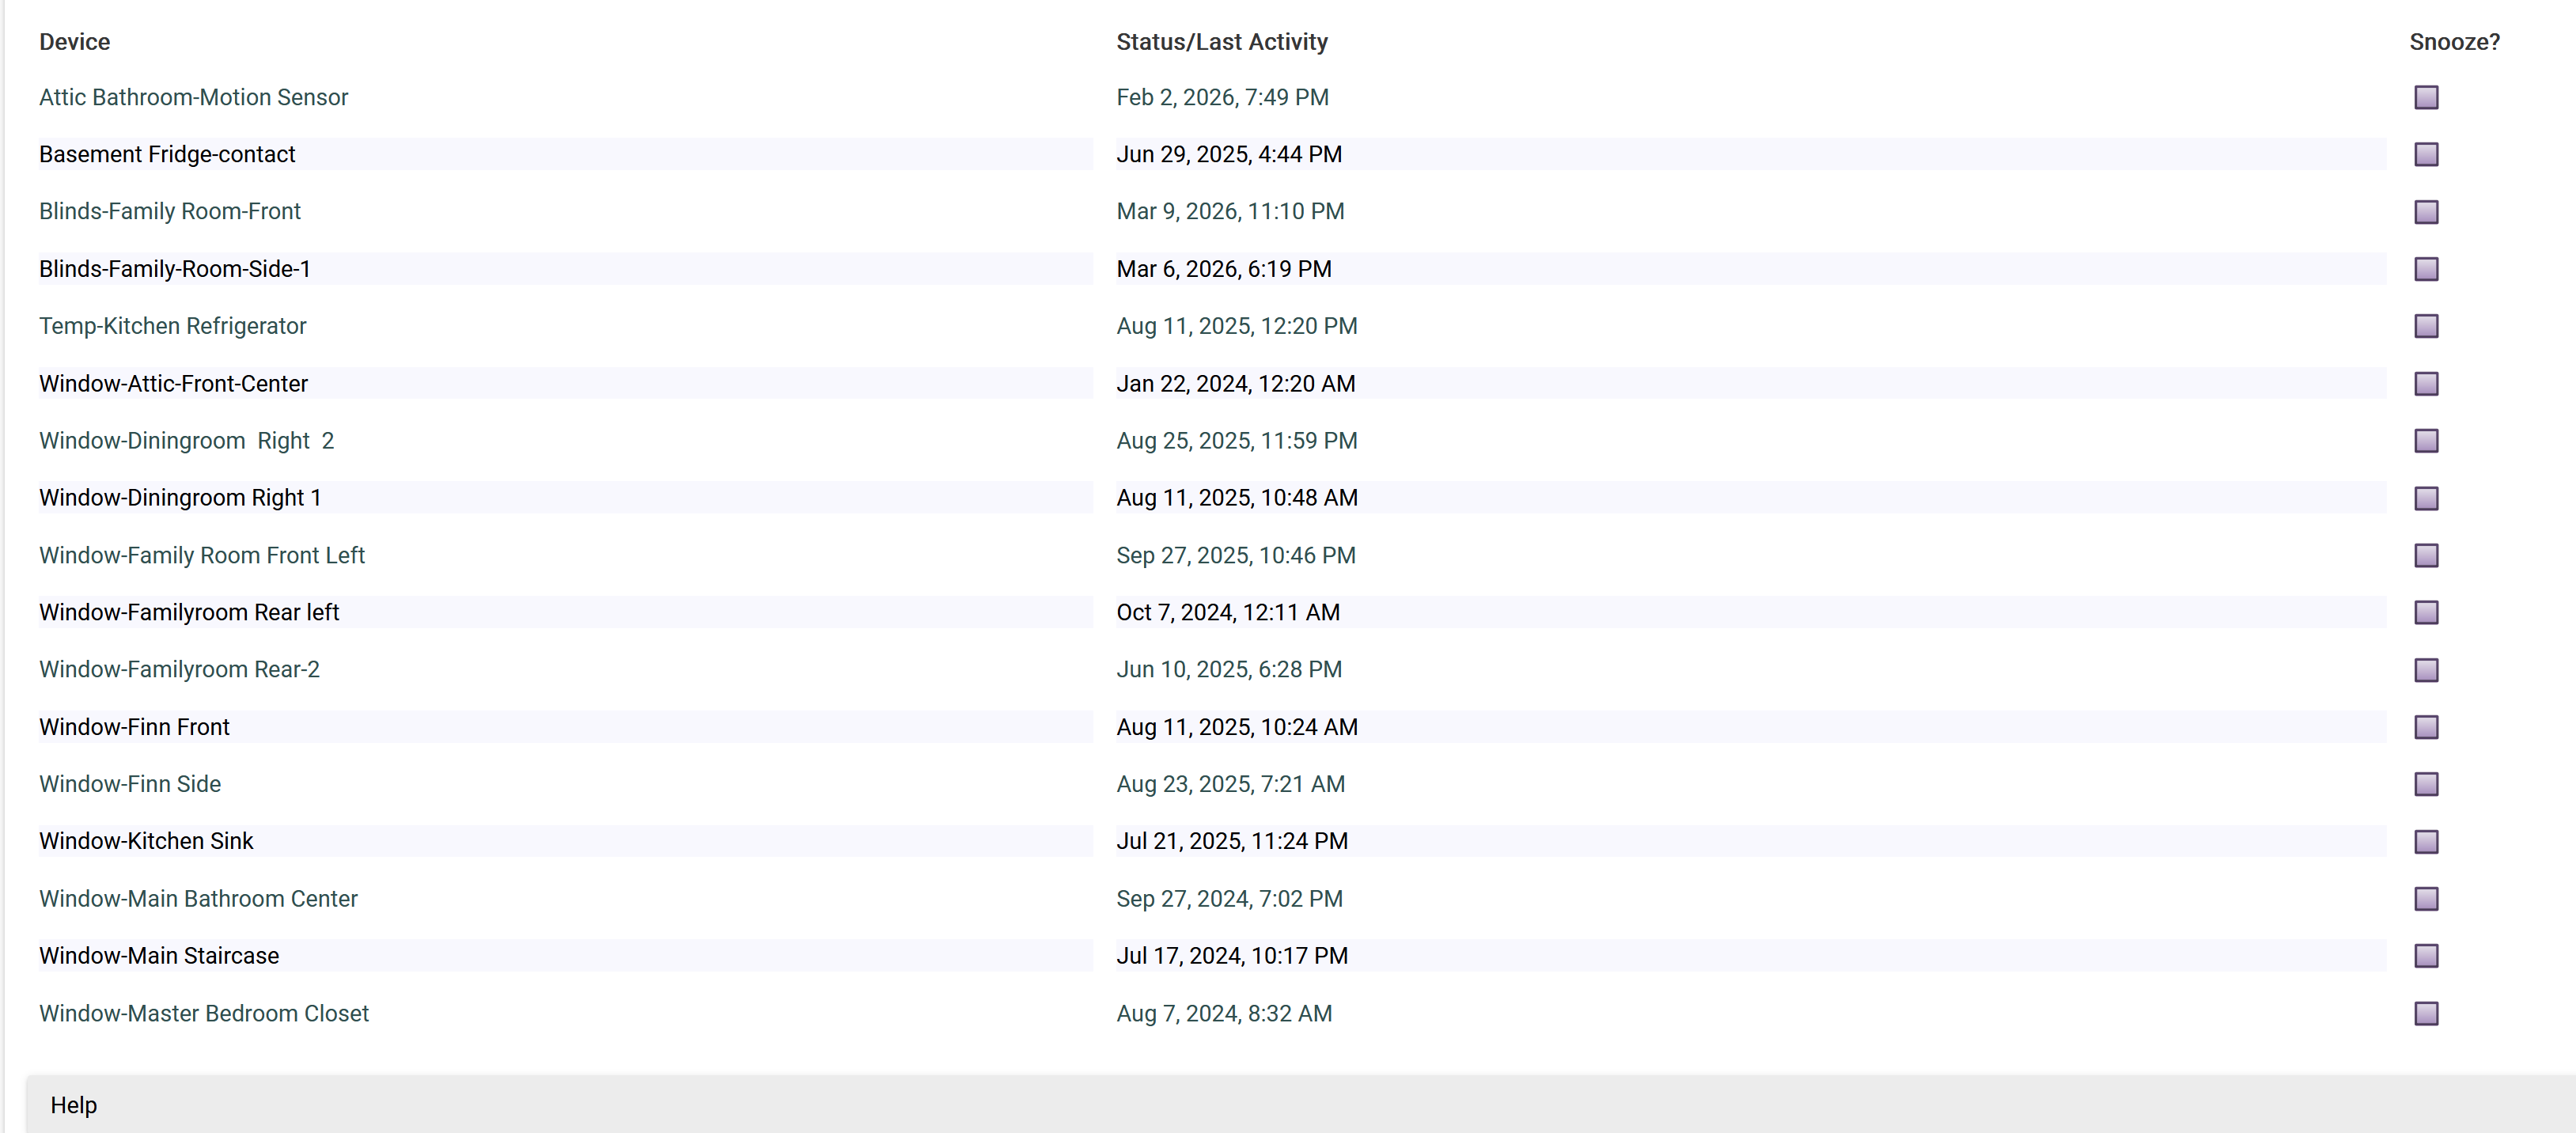Snooze Window-Familyroom Rear left
This screenshot has width=2576, height=1133.
click(x=2426, y=612)
